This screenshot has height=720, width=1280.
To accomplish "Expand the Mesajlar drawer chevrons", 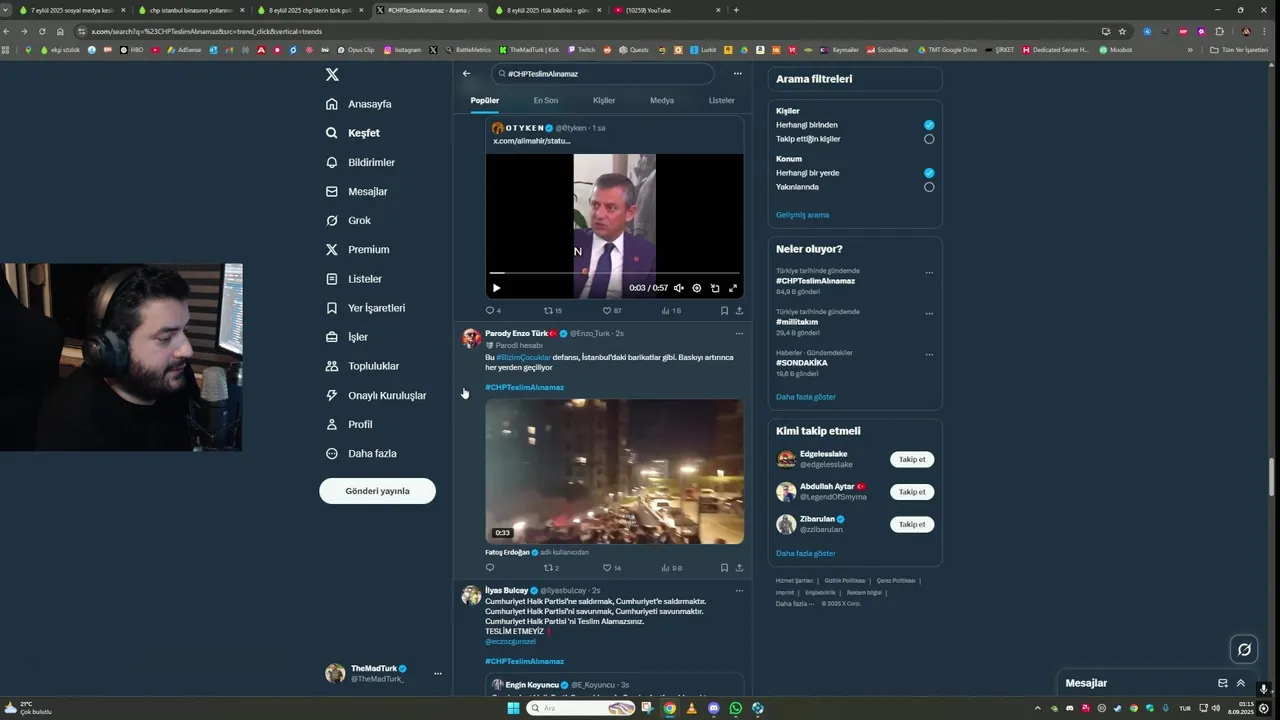I will pos(1241,683).
